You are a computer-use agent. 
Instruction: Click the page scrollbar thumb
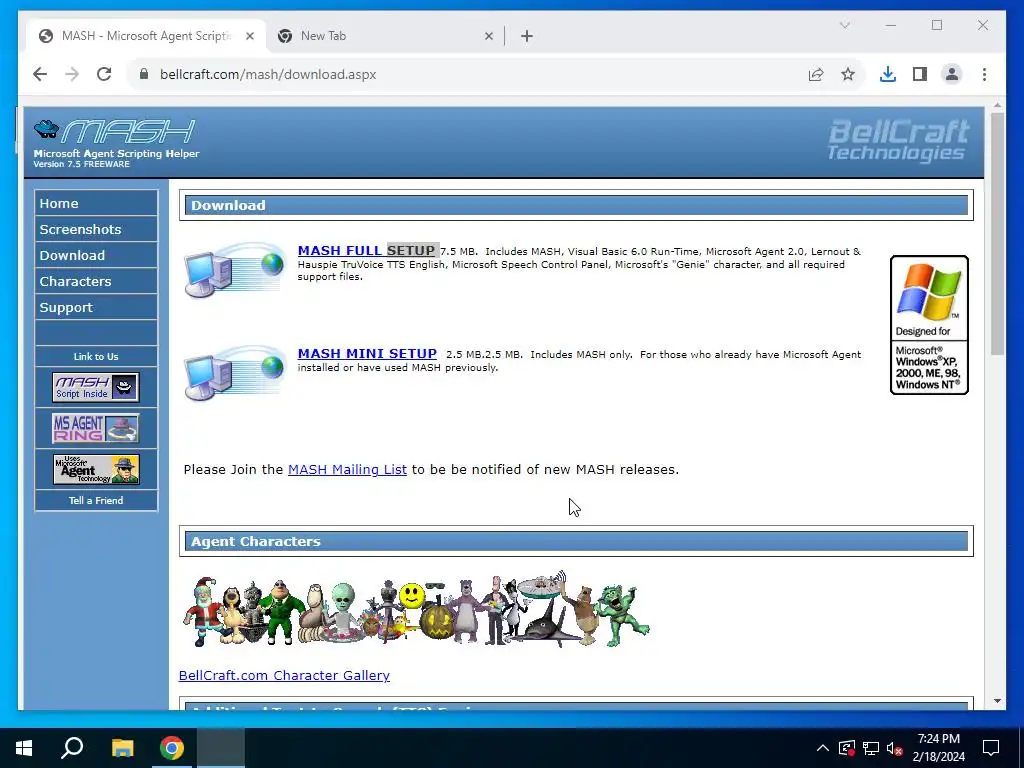point(997,234)
